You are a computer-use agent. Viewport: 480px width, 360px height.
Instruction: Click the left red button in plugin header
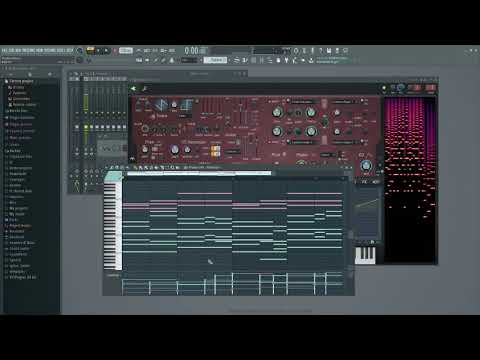point(416,88)
